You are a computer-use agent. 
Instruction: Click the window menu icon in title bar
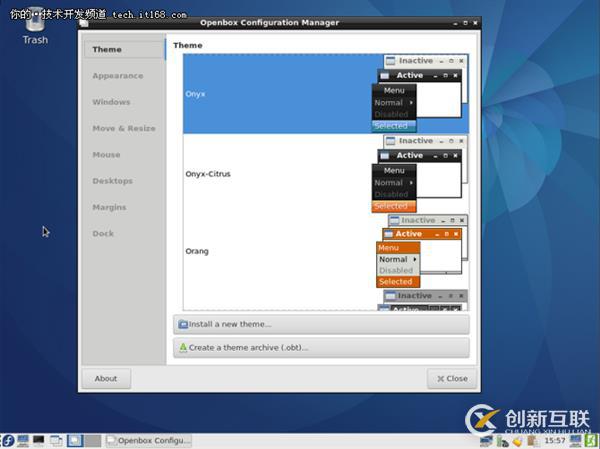(x=84, y=23)
